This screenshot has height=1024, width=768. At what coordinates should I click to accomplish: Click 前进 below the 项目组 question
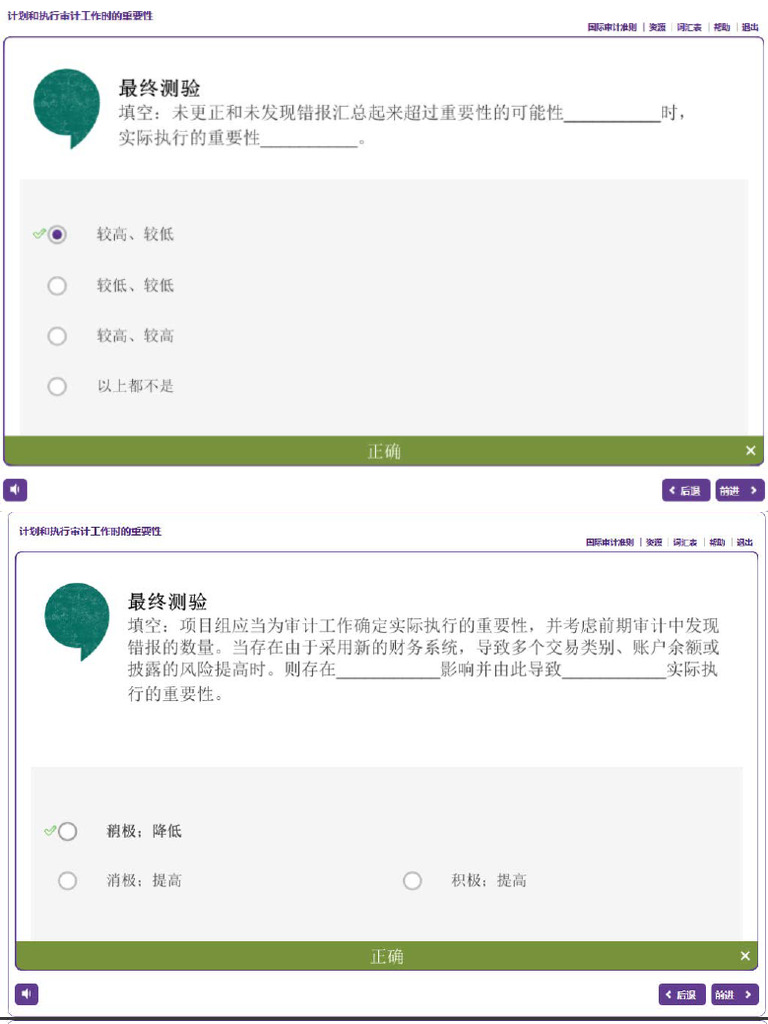point(735,995)
